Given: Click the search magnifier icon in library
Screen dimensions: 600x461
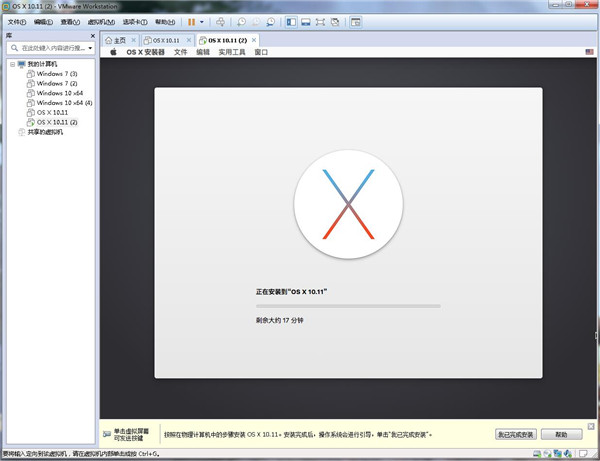Looking at the screenshot, I should (x=15, y=48).
